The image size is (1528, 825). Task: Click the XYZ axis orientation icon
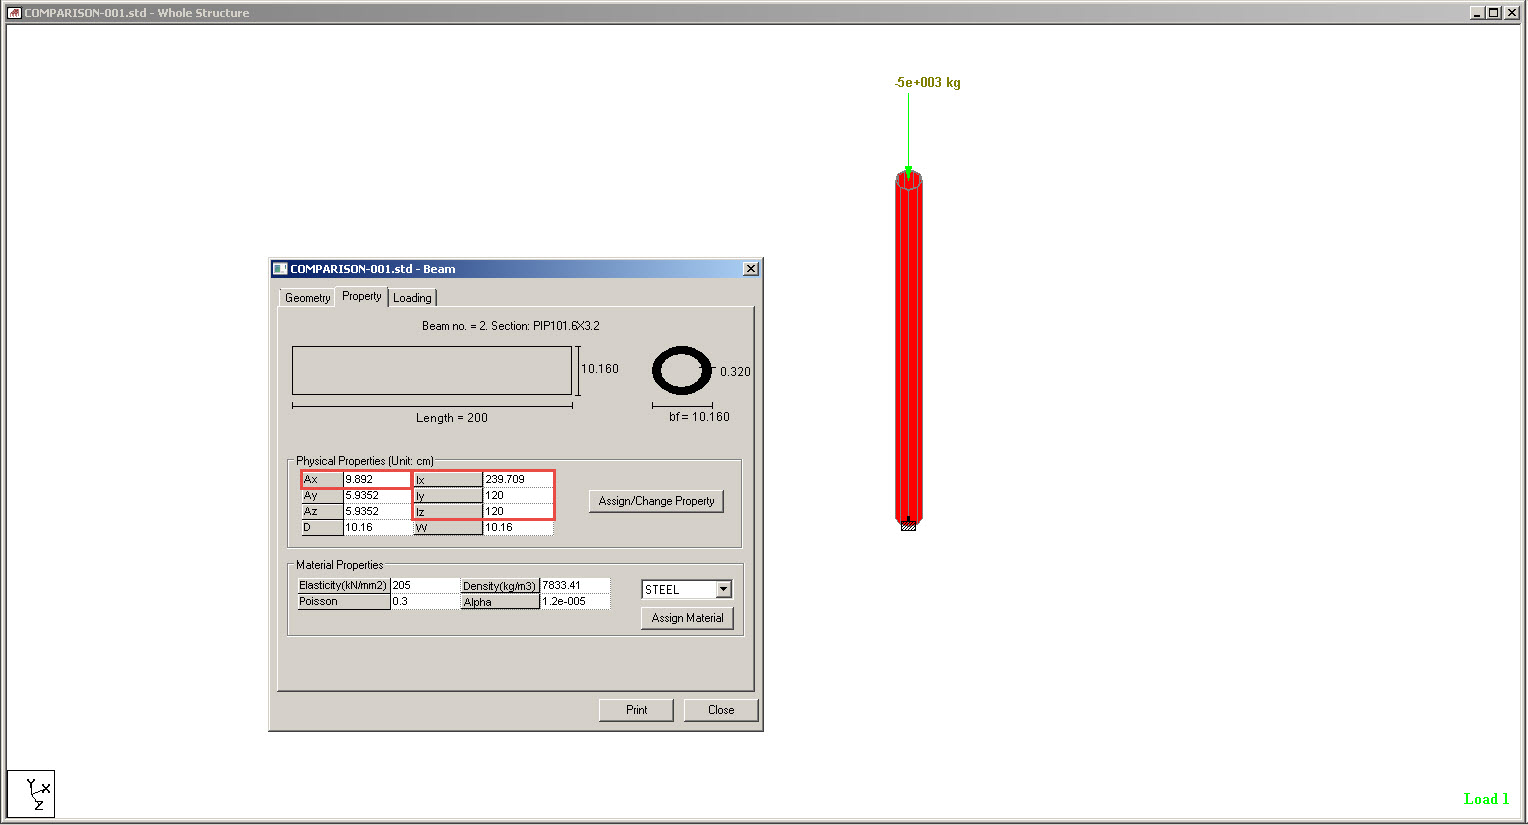(x=31, y=794)
